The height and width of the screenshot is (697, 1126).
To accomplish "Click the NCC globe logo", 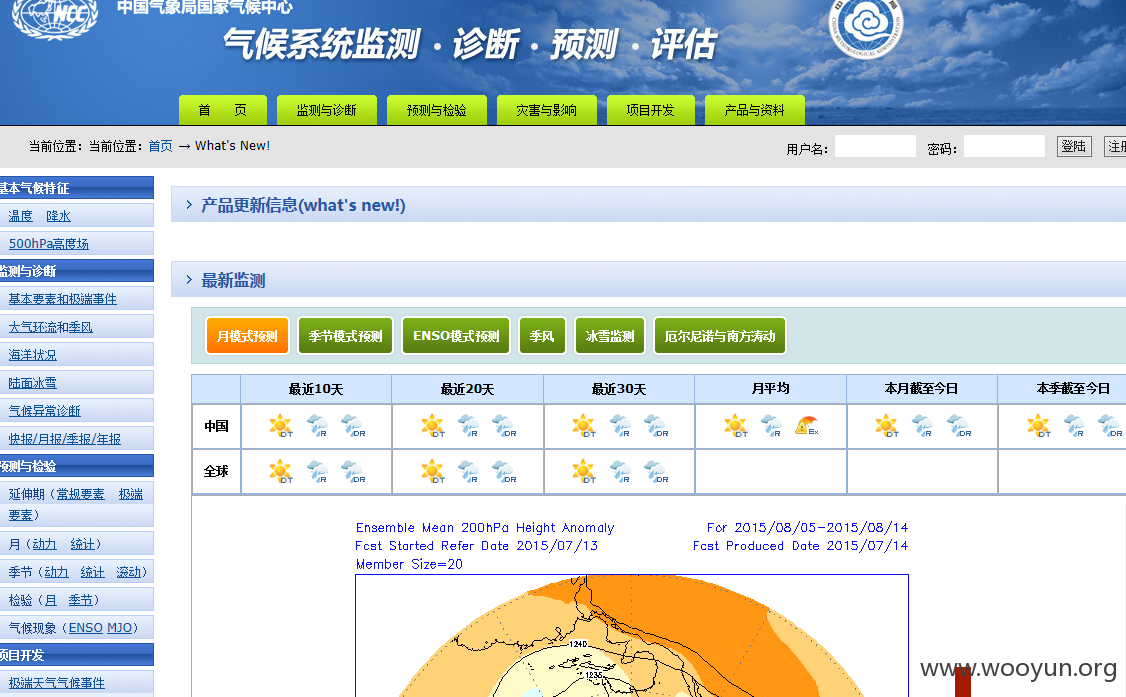I will tap(55, 17).
